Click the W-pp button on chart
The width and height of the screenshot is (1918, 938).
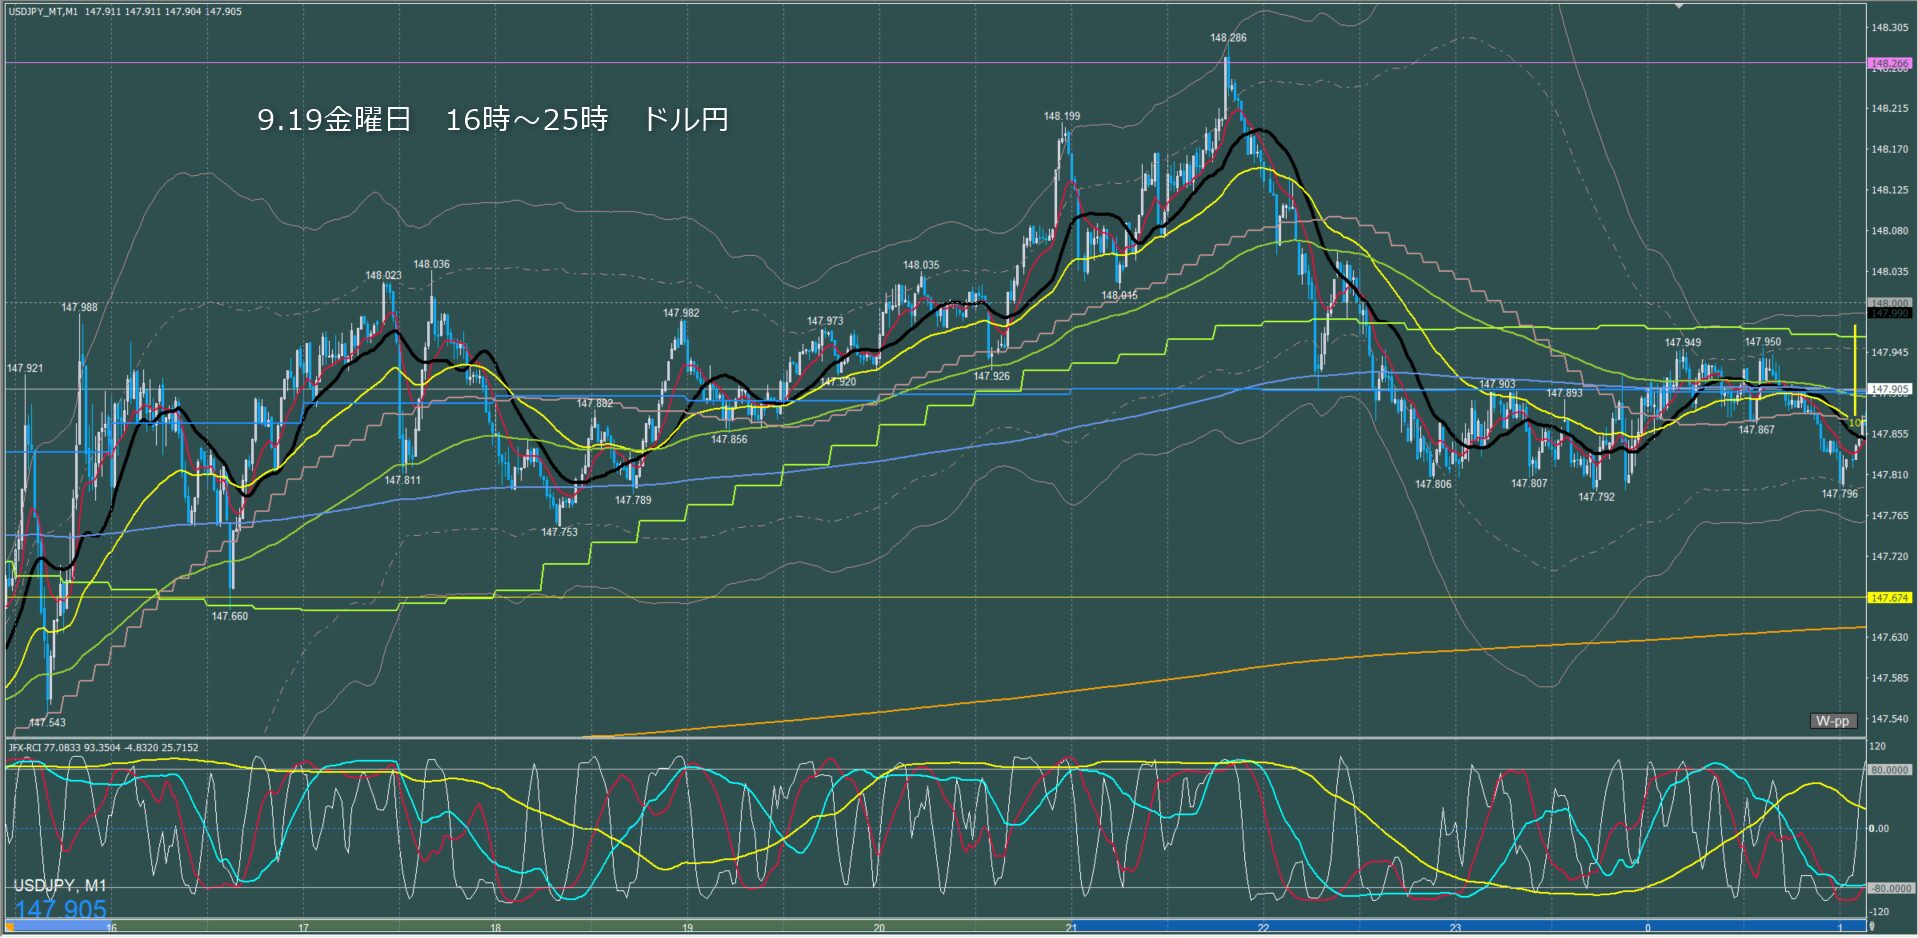(1832, 721)
